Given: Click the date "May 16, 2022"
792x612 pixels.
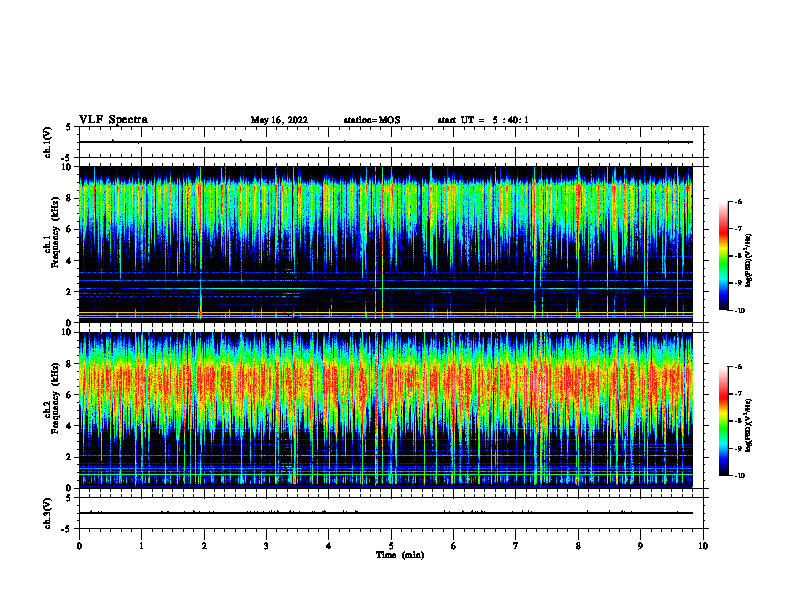Looking at the screenshot, I should (x=279, y=120).
